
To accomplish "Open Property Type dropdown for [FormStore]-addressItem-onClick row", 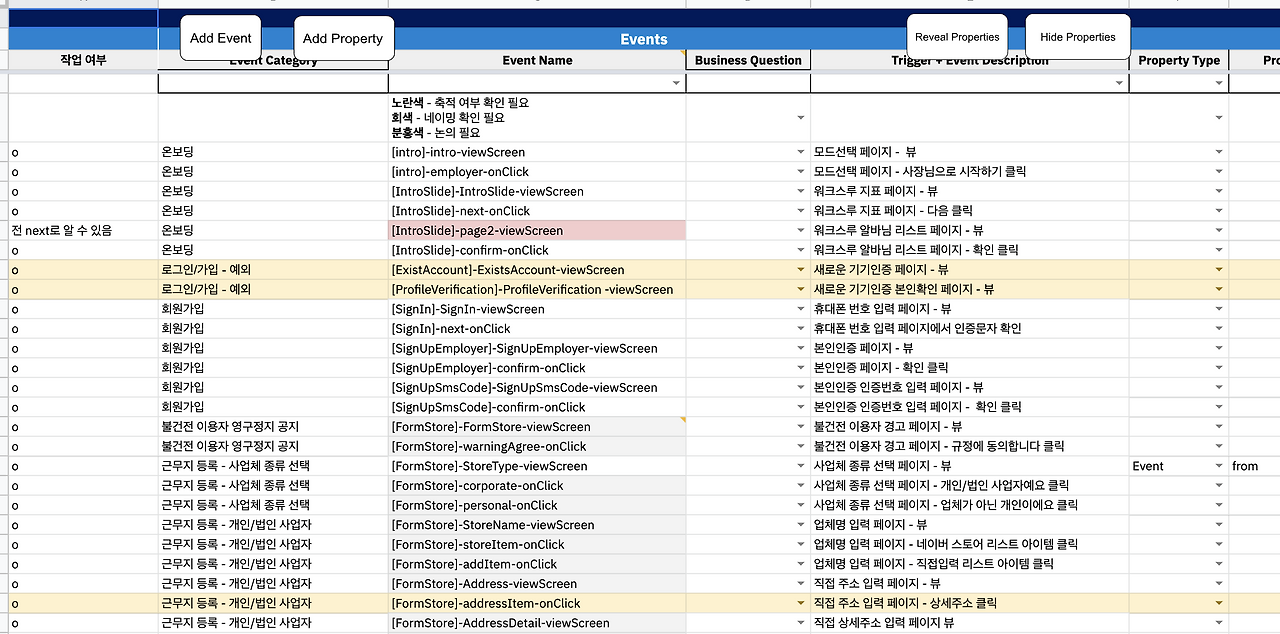I will (1219, 604).
